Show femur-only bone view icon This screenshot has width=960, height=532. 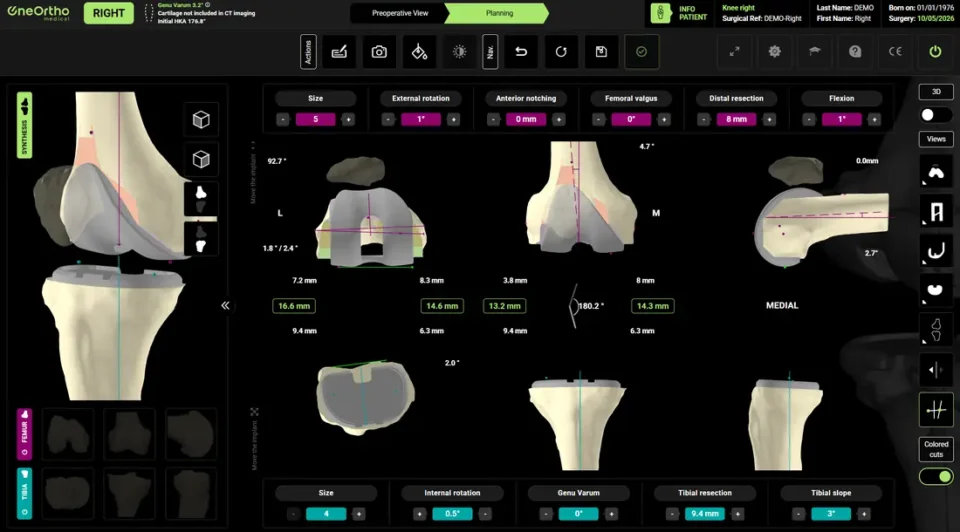tap(201, 199)
